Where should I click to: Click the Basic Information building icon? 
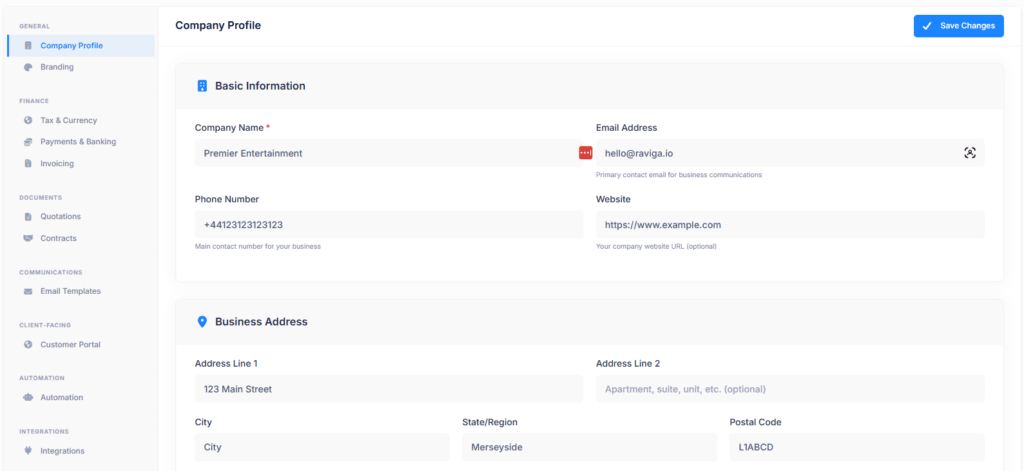[x=202, y=86]
